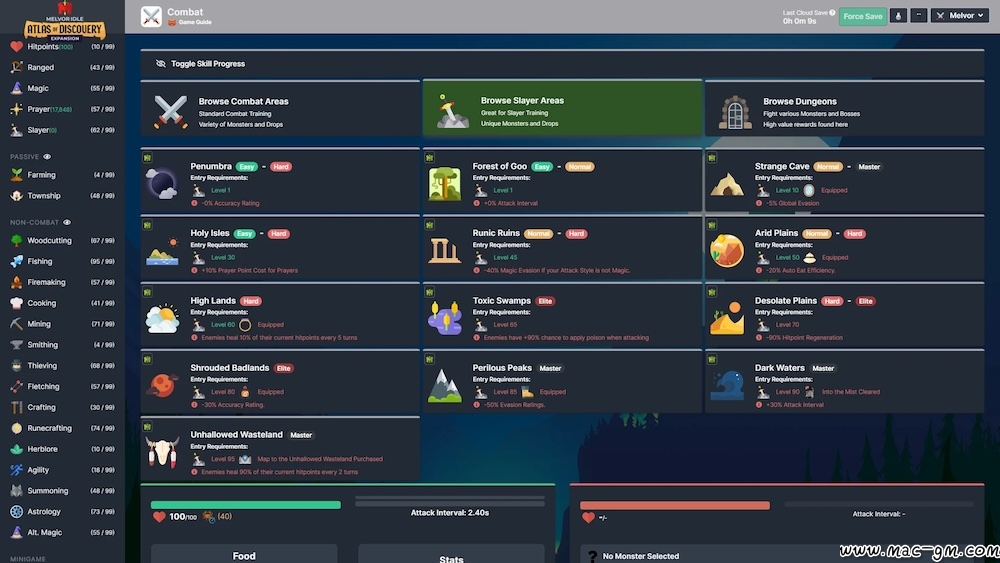Open the Smithing skill
This screenshot has height=563, width=1000.
pyautogui.click(x=62, y=344)
